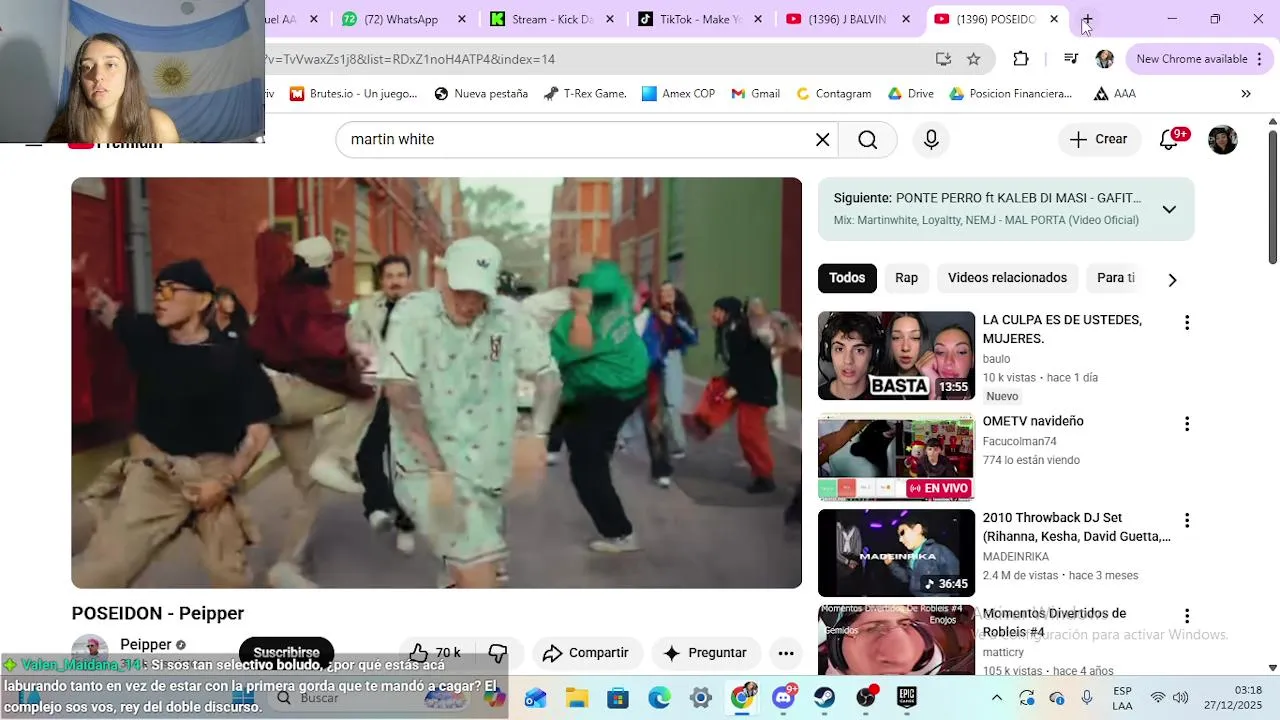Open more actions ellipsis under the video
Image resolution: width=1280 pixels, height=720 pixels.
pos(786,653)
